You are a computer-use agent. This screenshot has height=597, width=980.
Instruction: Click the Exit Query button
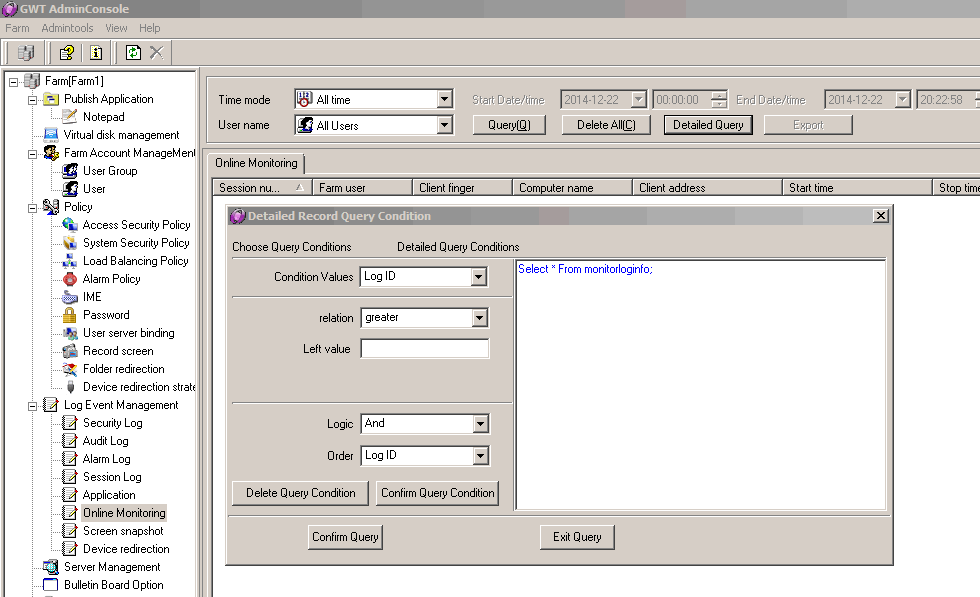click(577, 537)
